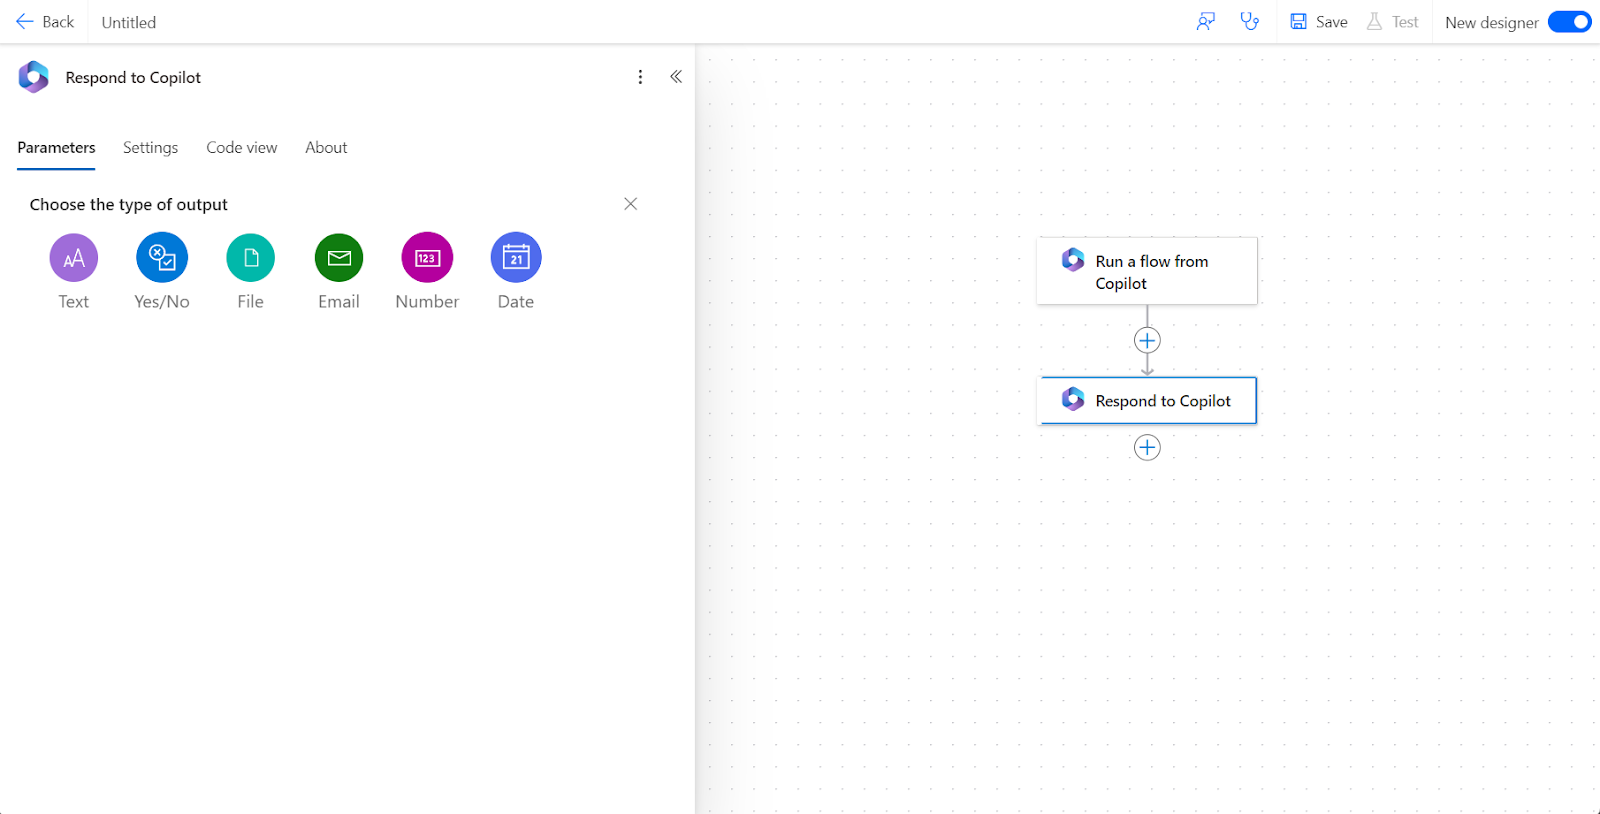This screenshot has height=814, width=1600.
Task: Go back using the Back arrow
Action: click(x=45, y=22)
